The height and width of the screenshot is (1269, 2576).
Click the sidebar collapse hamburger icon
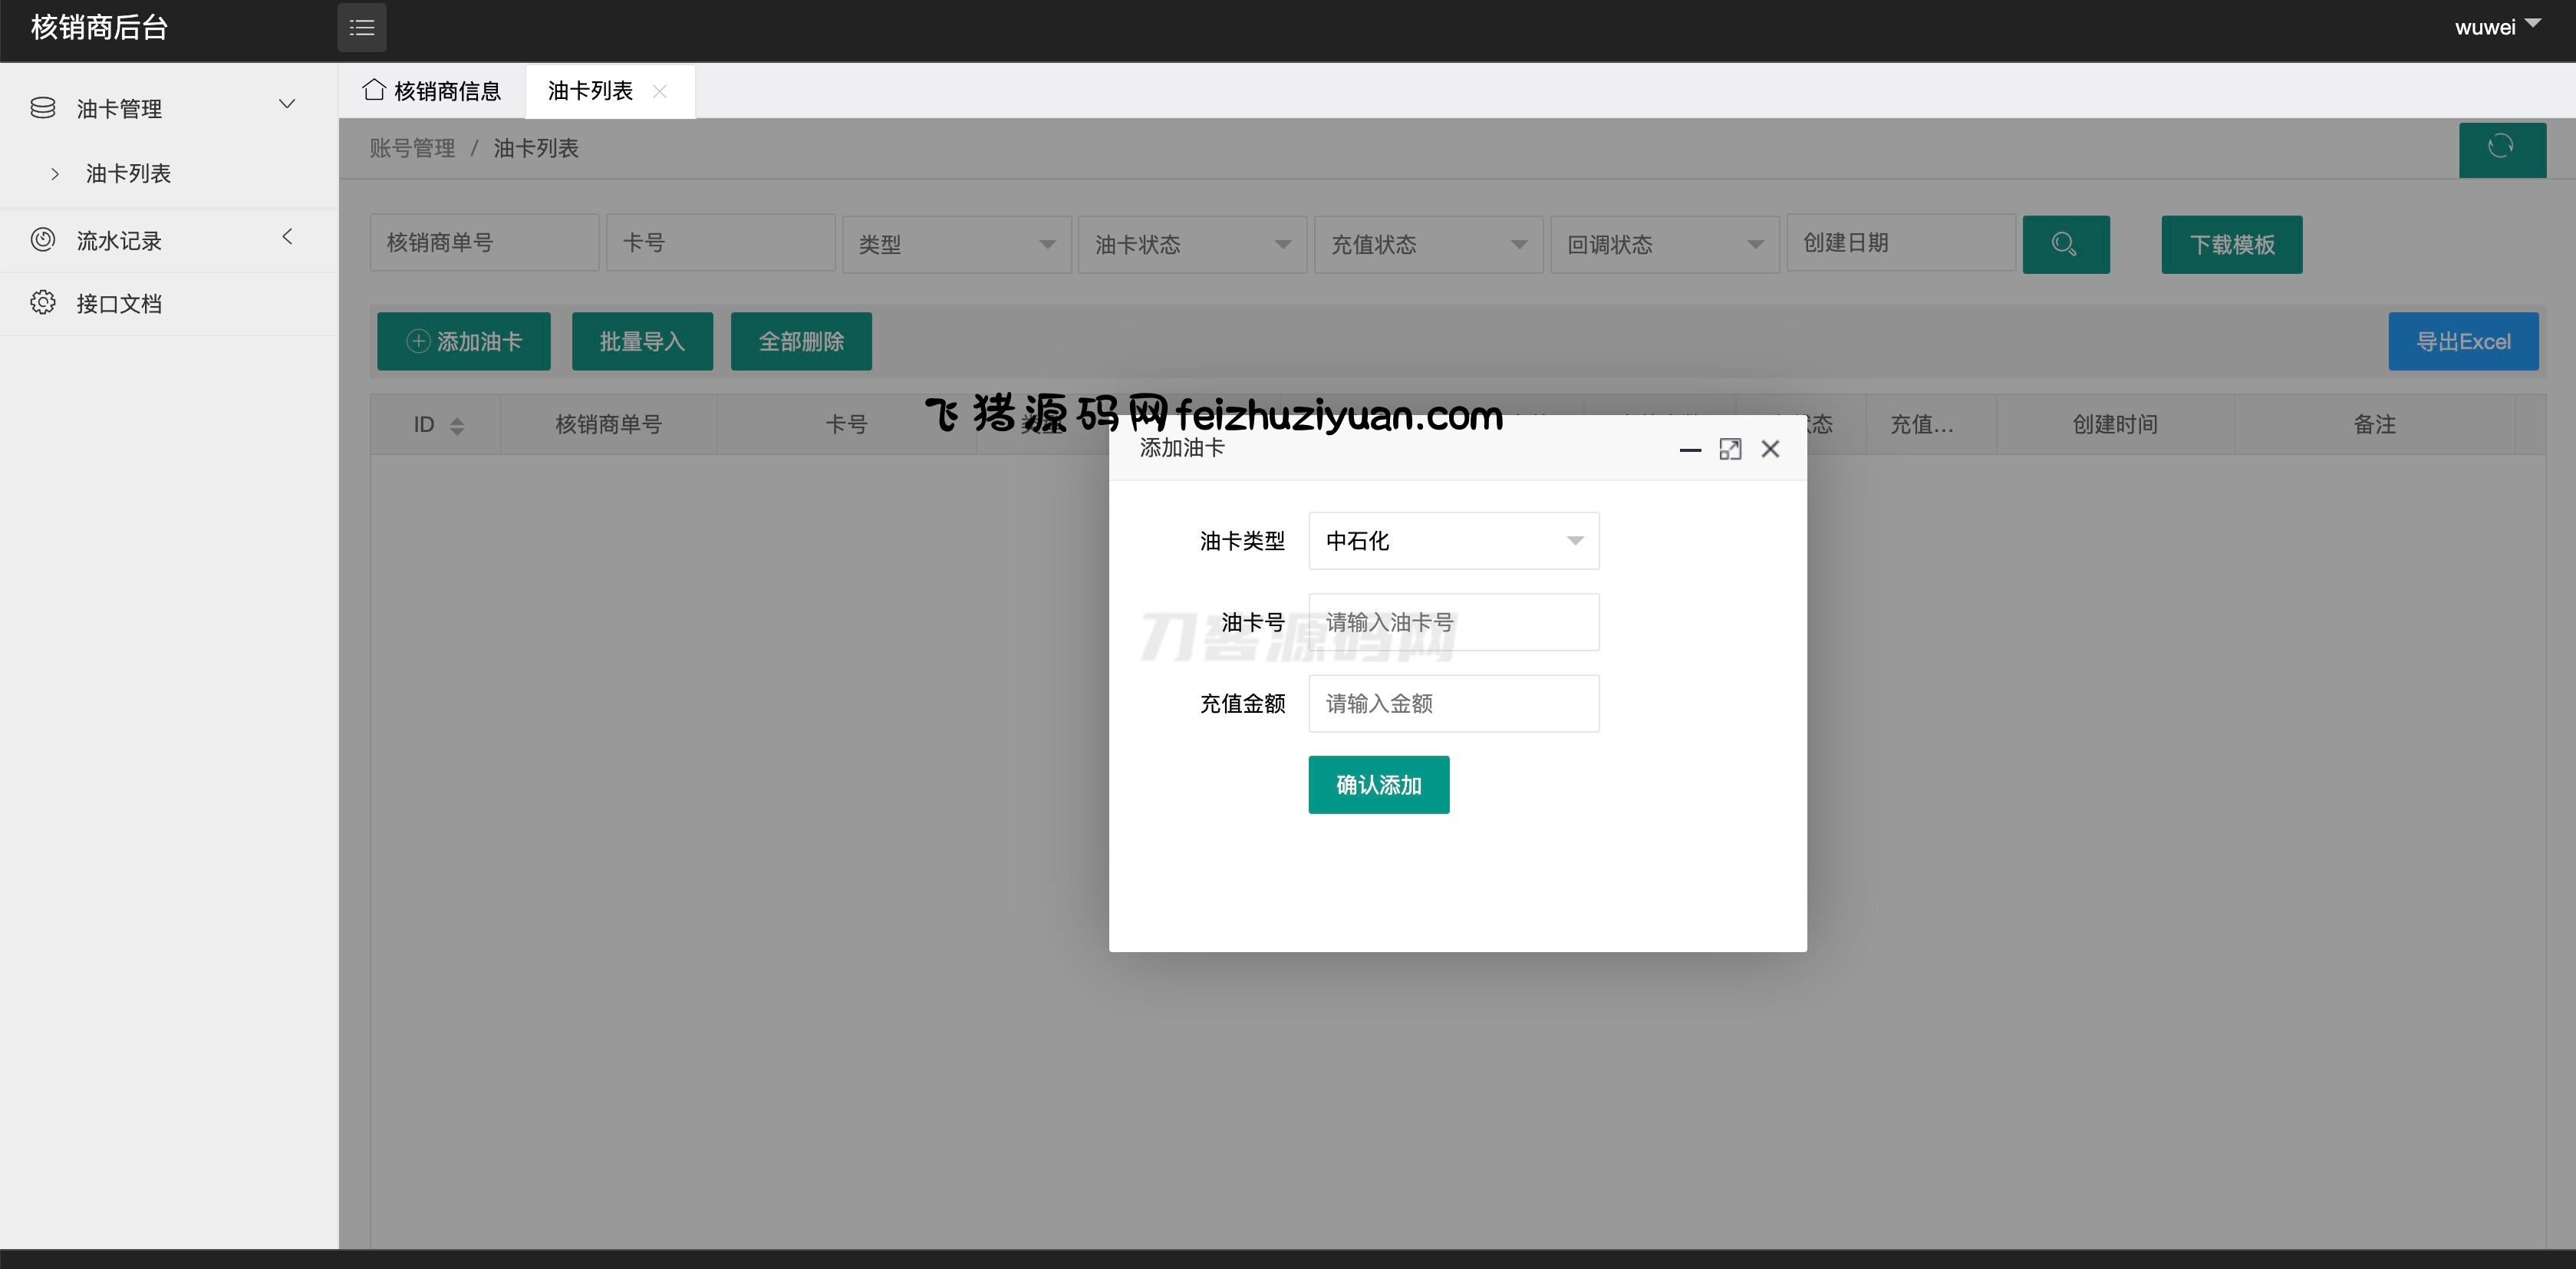[361, 28]
